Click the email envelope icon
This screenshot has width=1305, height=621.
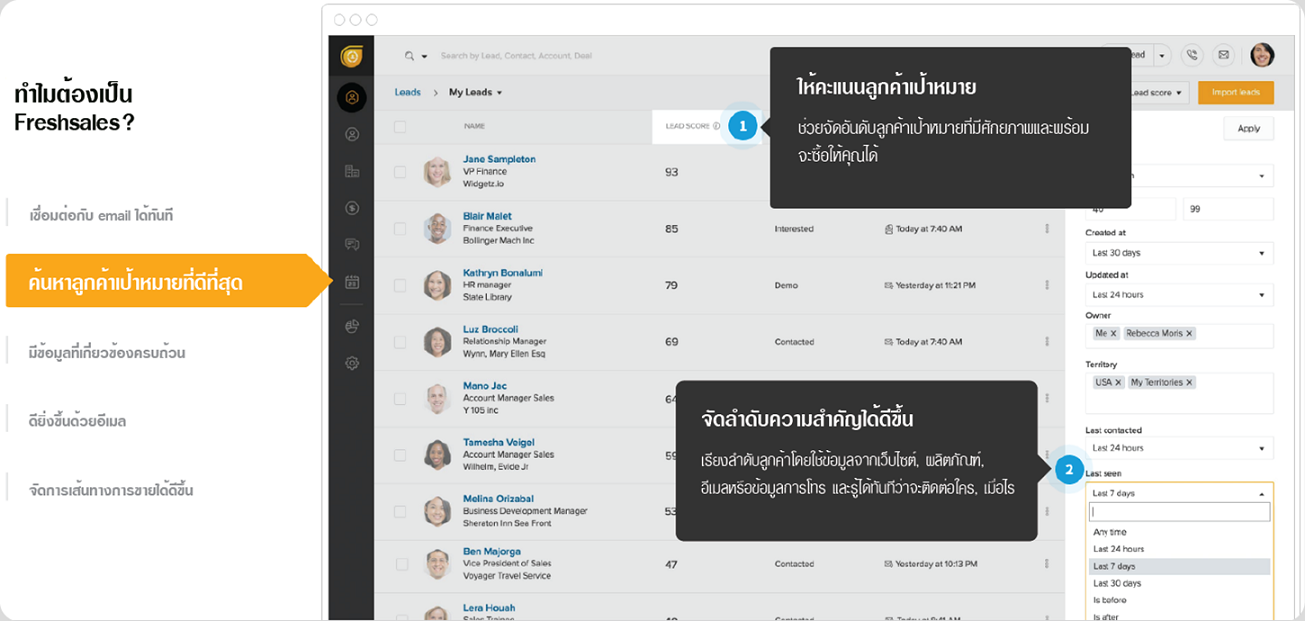click(1222, 55)
